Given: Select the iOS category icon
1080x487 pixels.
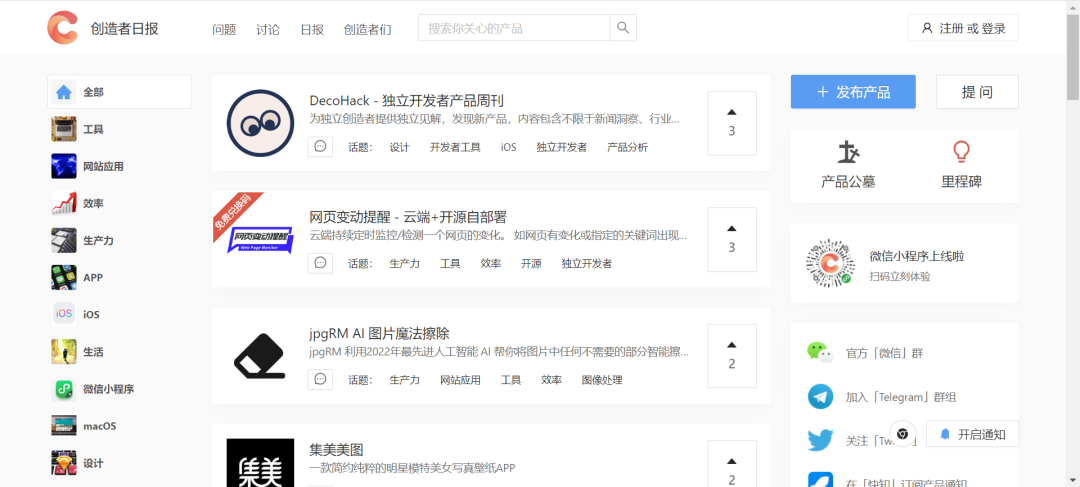Looking at the screenshot, I should coord(64,314).
